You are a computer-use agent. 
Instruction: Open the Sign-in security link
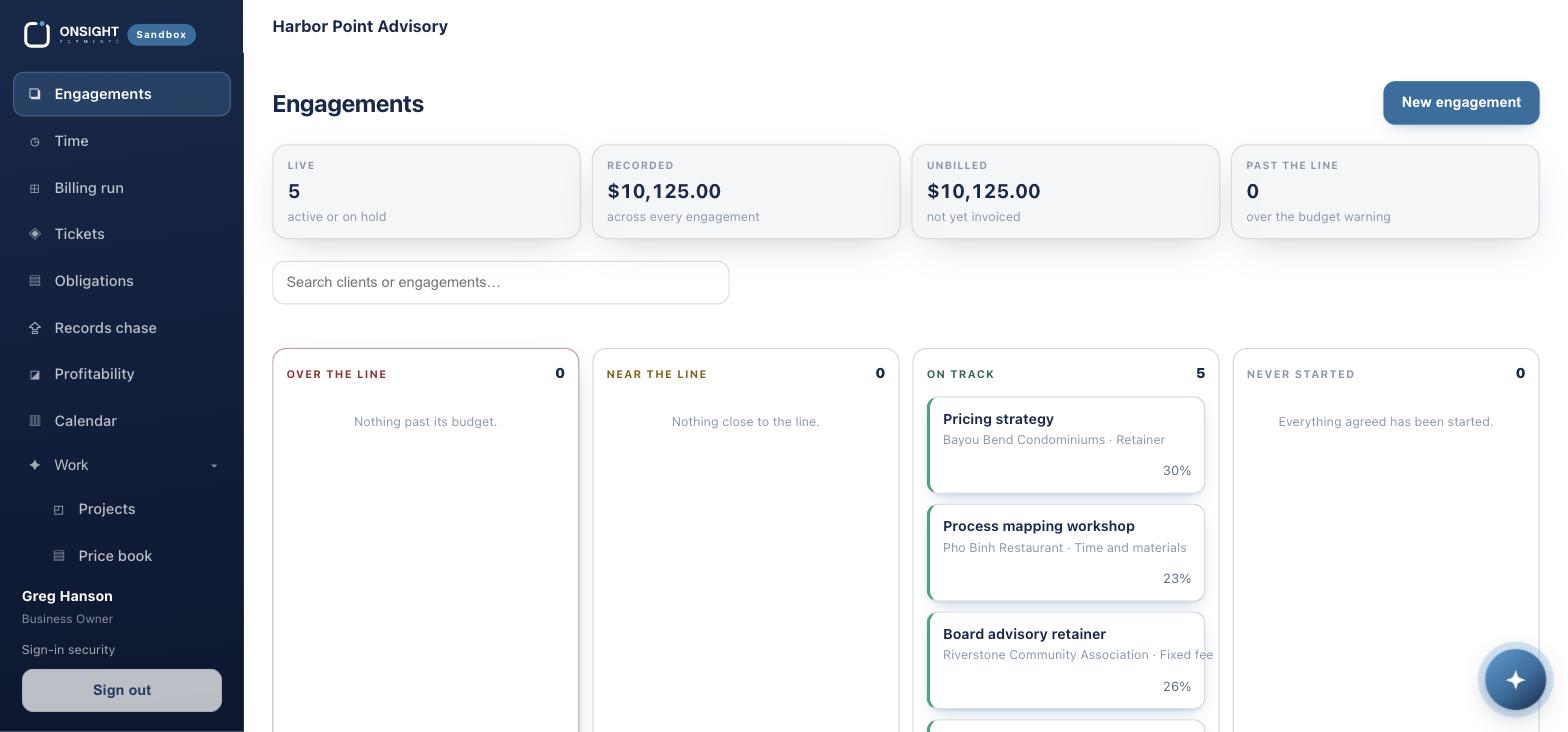(69, 650)
